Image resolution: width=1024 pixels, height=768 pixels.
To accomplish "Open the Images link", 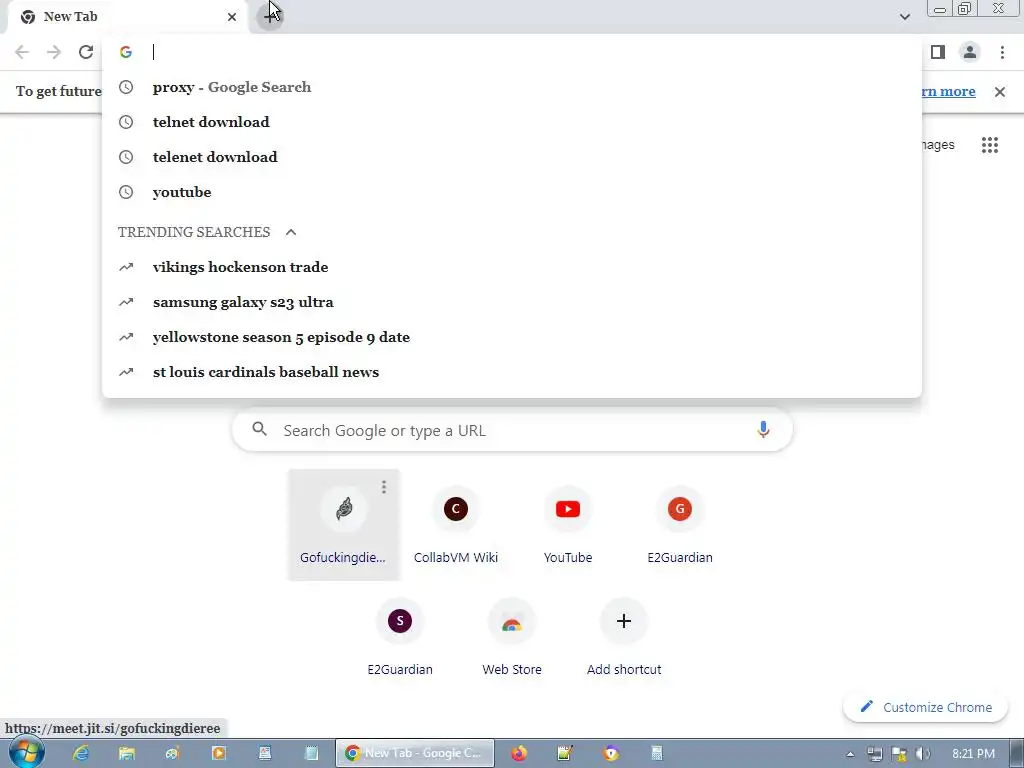I will [938, 145].
